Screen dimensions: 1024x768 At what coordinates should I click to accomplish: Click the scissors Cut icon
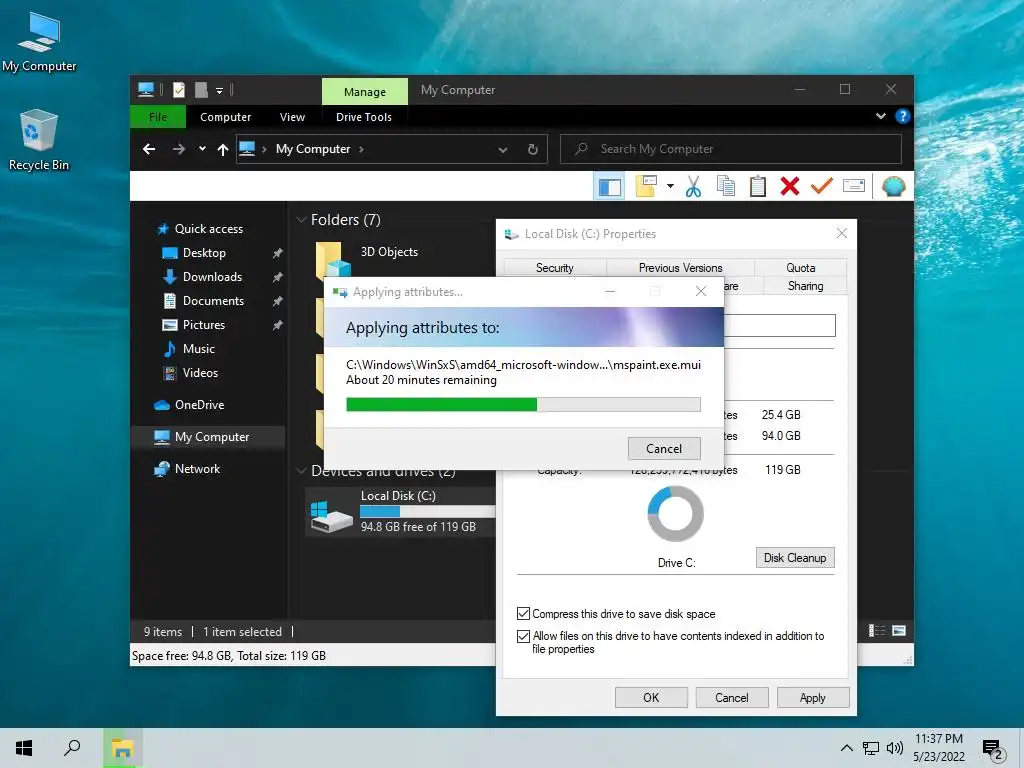(x=693, y=187)
